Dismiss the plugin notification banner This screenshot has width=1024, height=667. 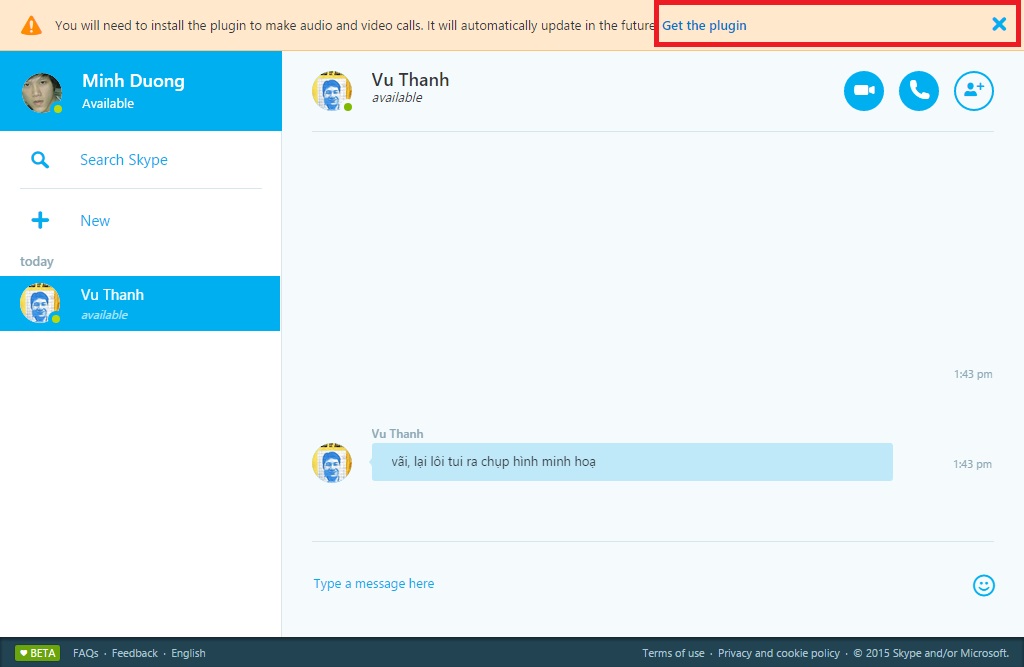coord(998,25)
